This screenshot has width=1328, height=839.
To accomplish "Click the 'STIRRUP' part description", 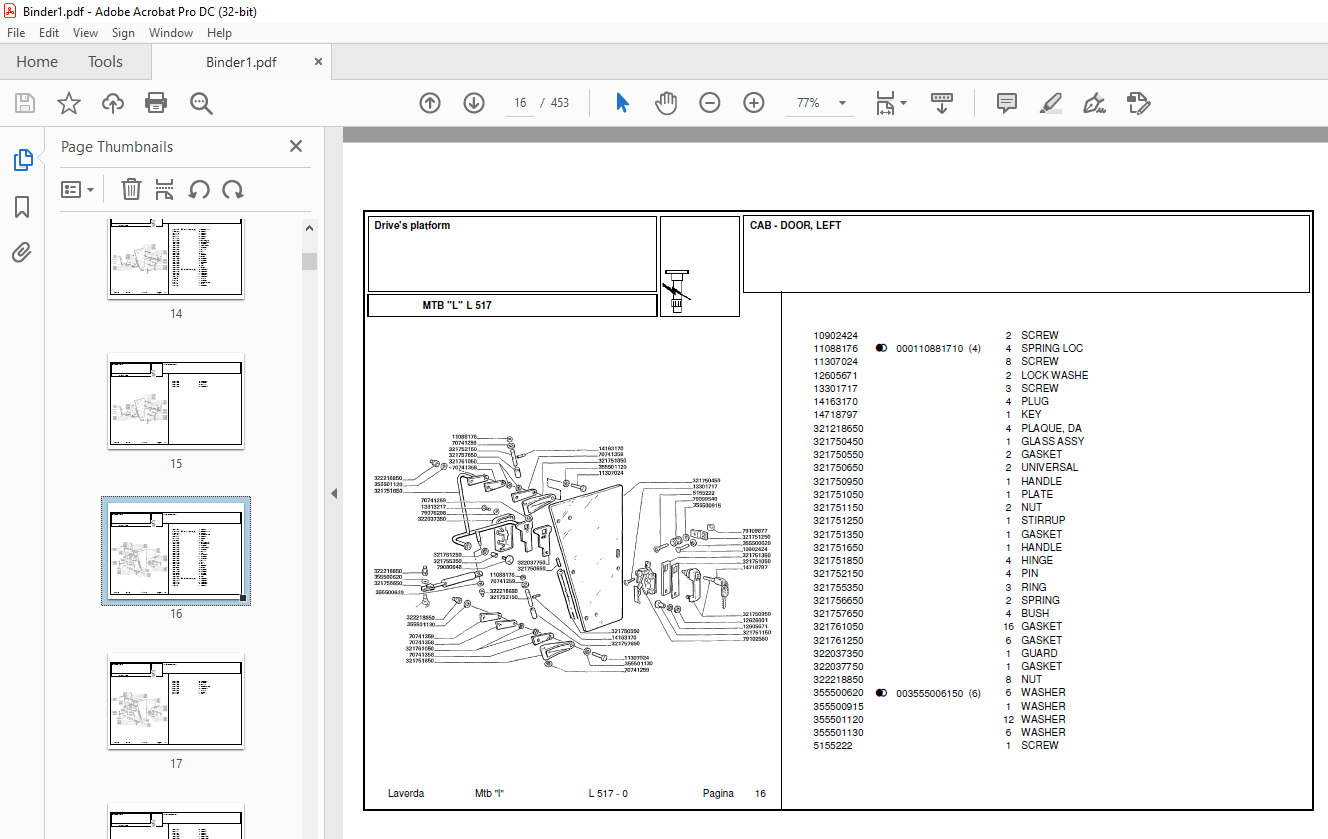I will [1043, 521].
